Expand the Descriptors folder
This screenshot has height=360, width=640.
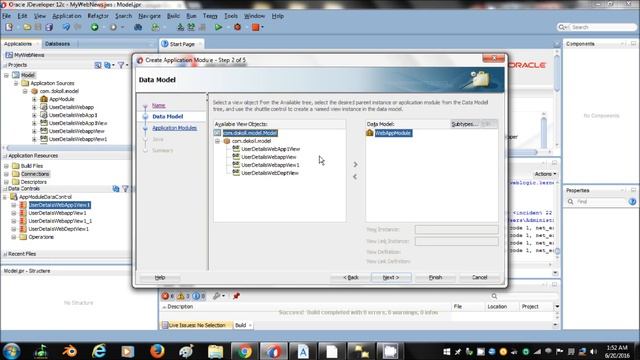point(7,182)
